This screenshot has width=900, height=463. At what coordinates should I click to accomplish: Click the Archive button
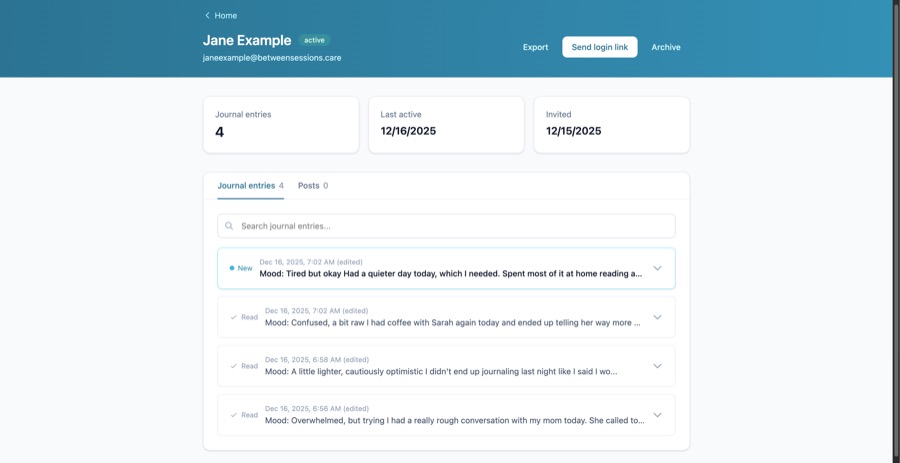666,47
